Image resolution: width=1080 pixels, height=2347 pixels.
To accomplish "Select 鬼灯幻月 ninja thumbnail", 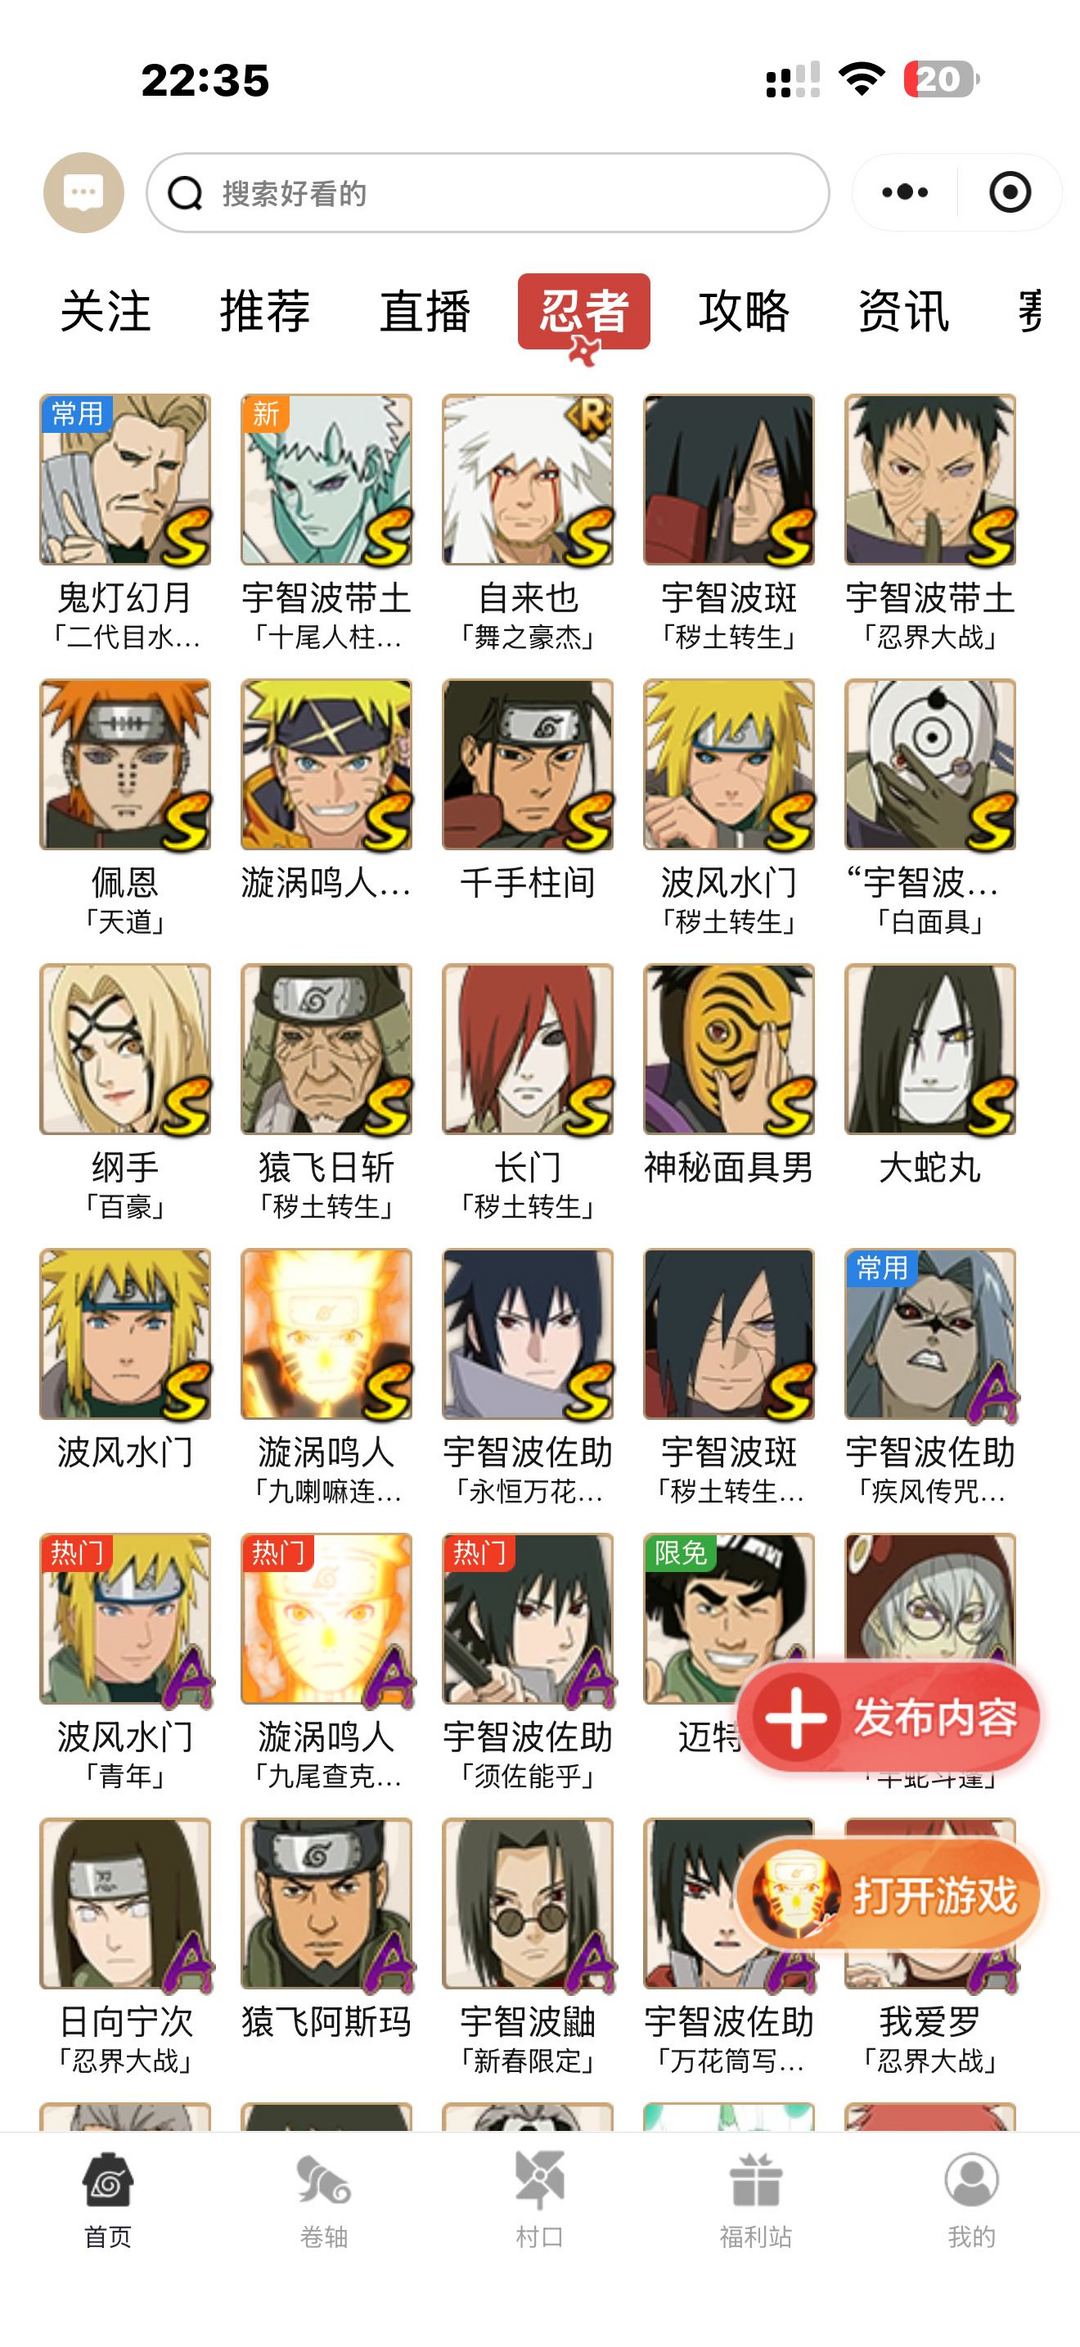I will coord(125,480).
